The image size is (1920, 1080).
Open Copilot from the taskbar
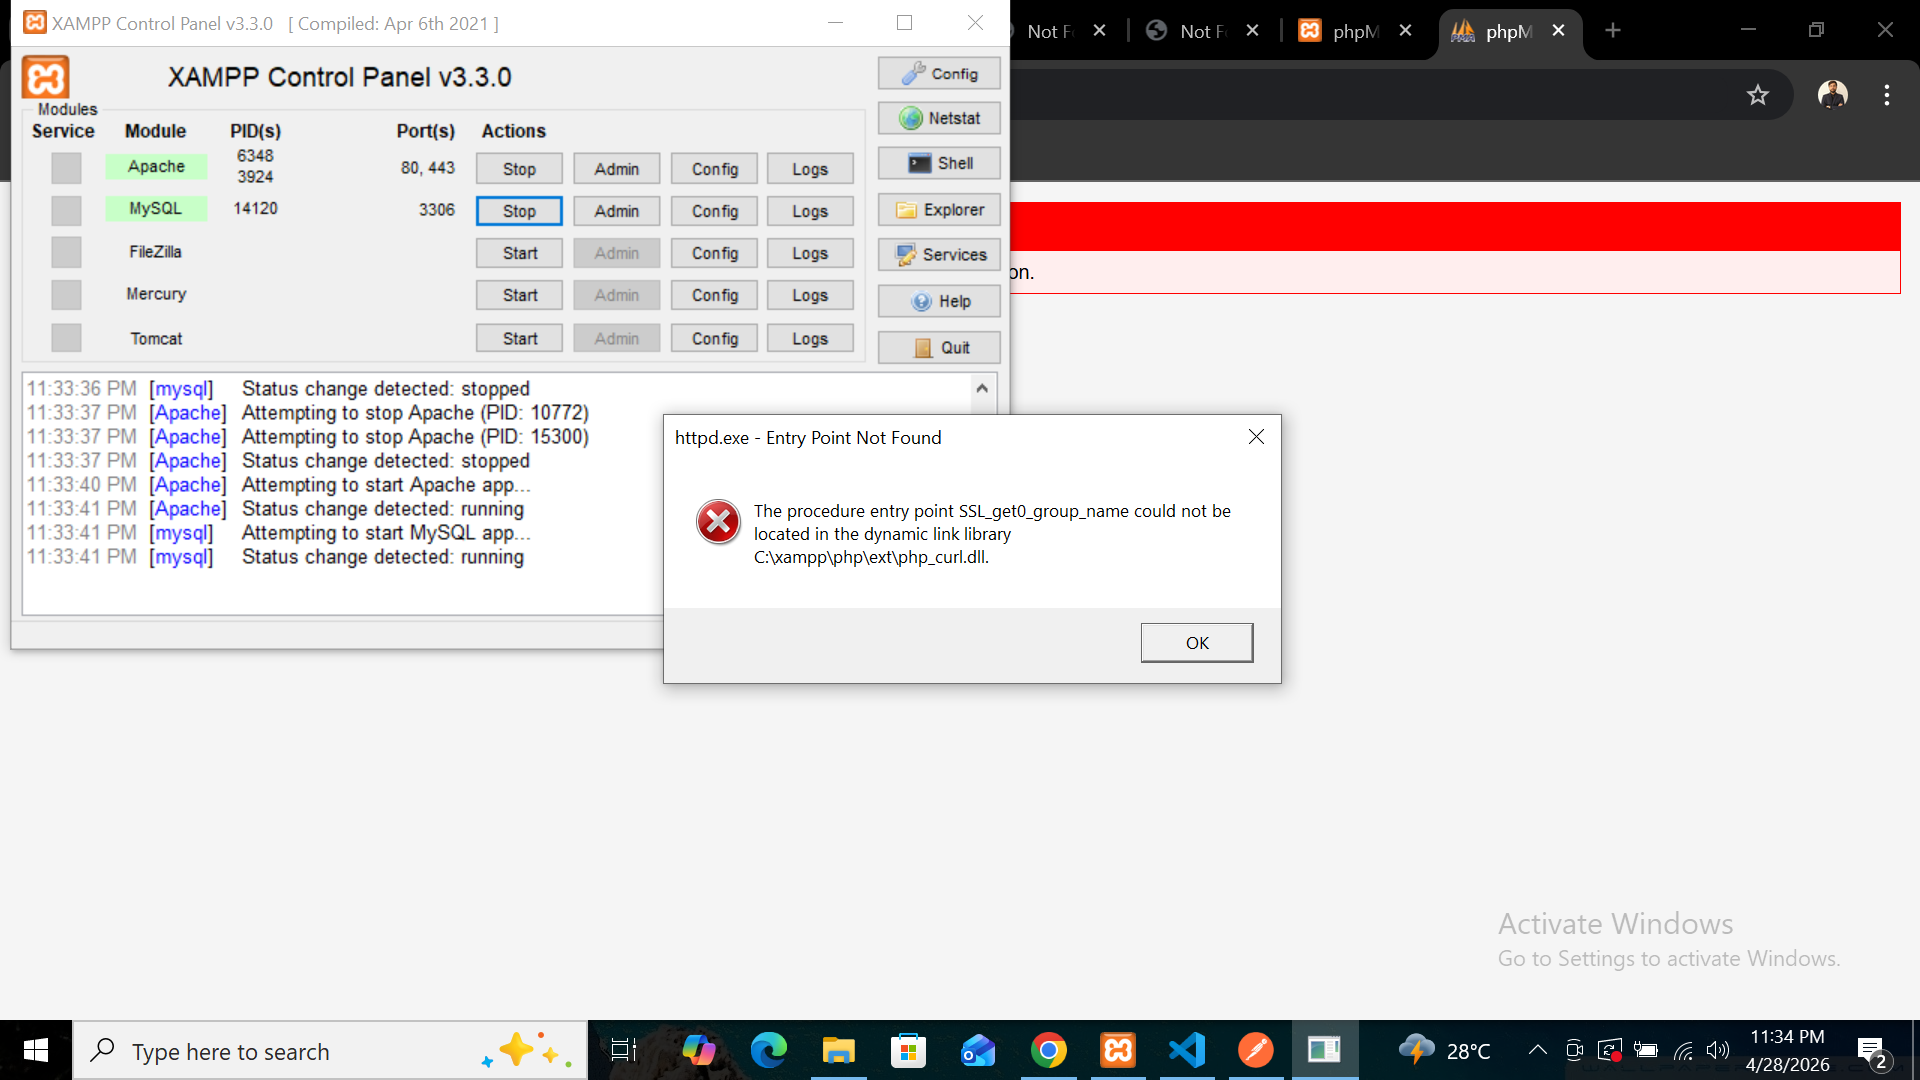[x=699, y=1050]
